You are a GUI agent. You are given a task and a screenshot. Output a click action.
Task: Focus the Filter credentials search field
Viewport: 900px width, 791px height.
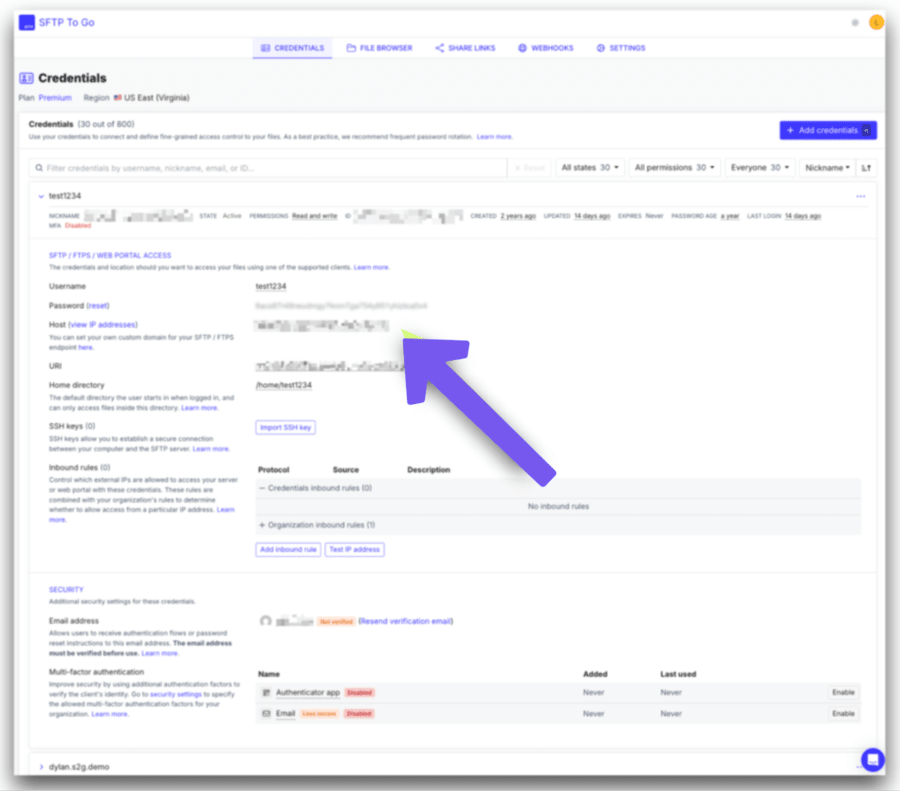(270, 168)
